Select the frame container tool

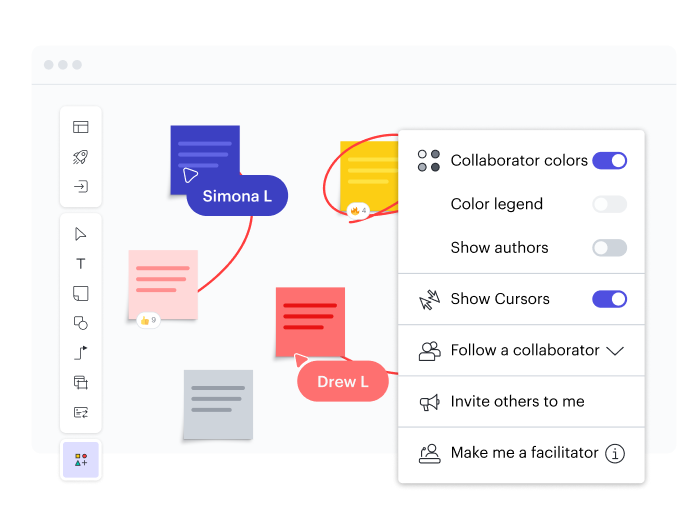81,382
